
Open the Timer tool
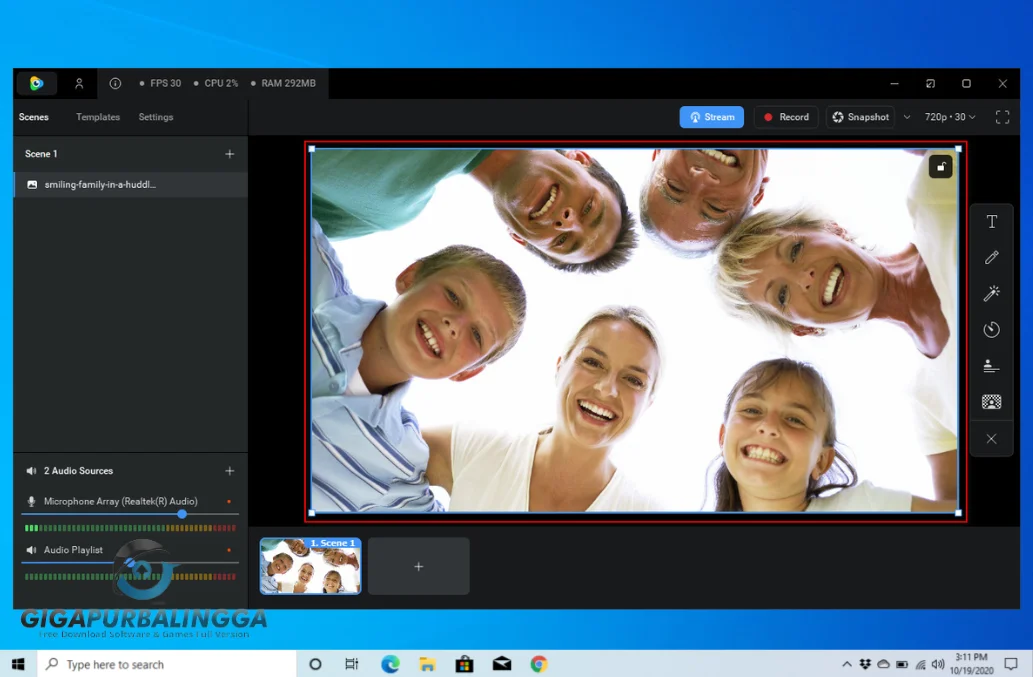(991, 330)
